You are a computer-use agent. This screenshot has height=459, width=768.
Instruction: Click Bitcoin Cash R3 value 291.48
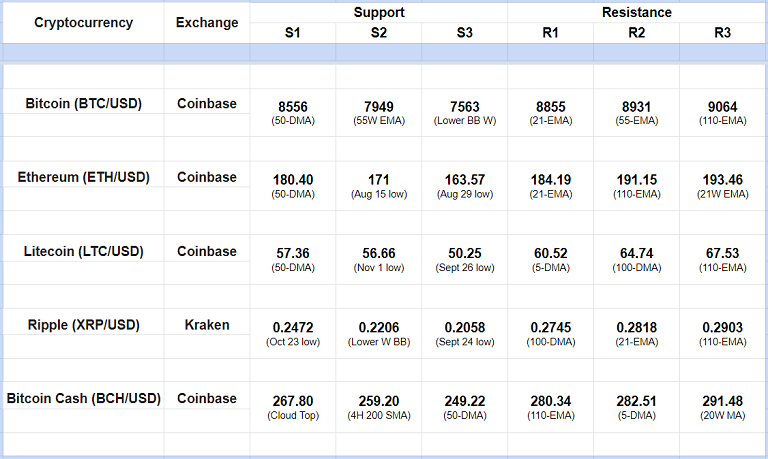point(723,401)
